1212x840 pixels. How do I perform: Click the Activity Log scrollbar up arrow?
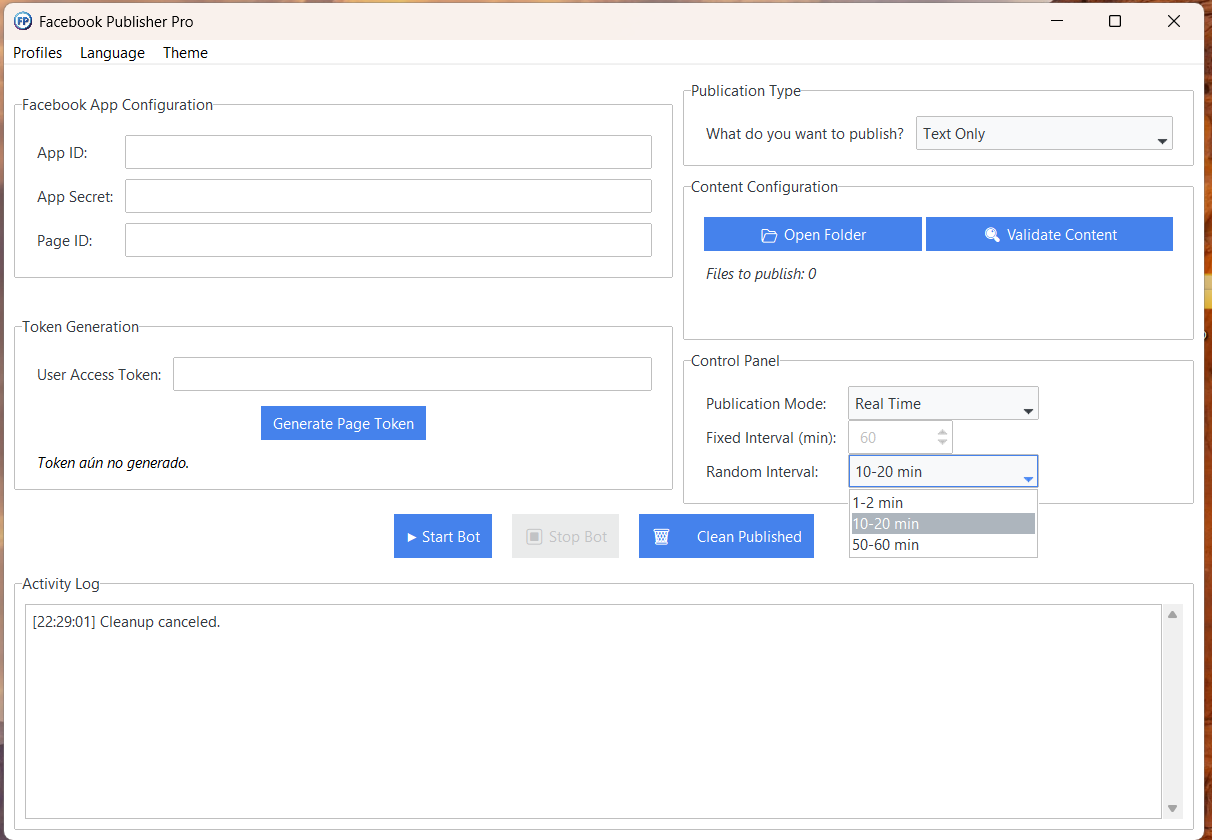coord(1173,614)
